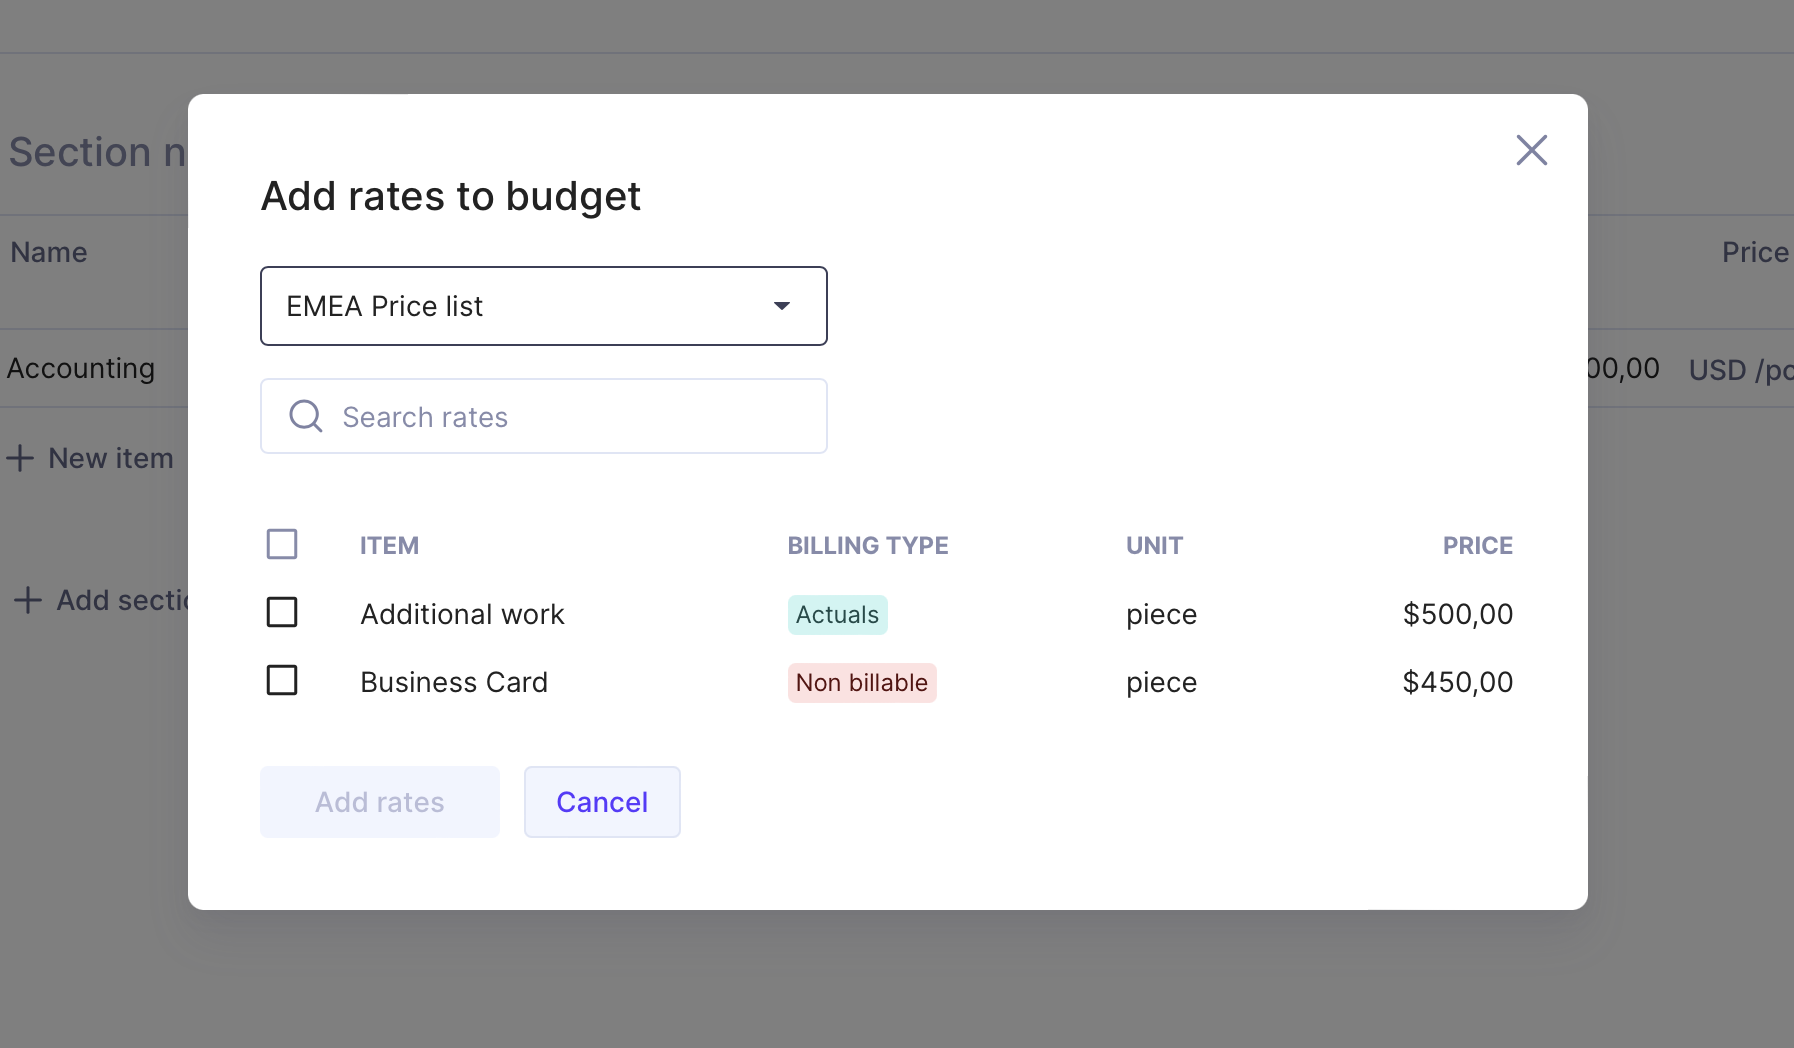Click the piece unit of Business Card
The width and height of the screenshot is (1794, 1048).
(x=1162, y=683)
